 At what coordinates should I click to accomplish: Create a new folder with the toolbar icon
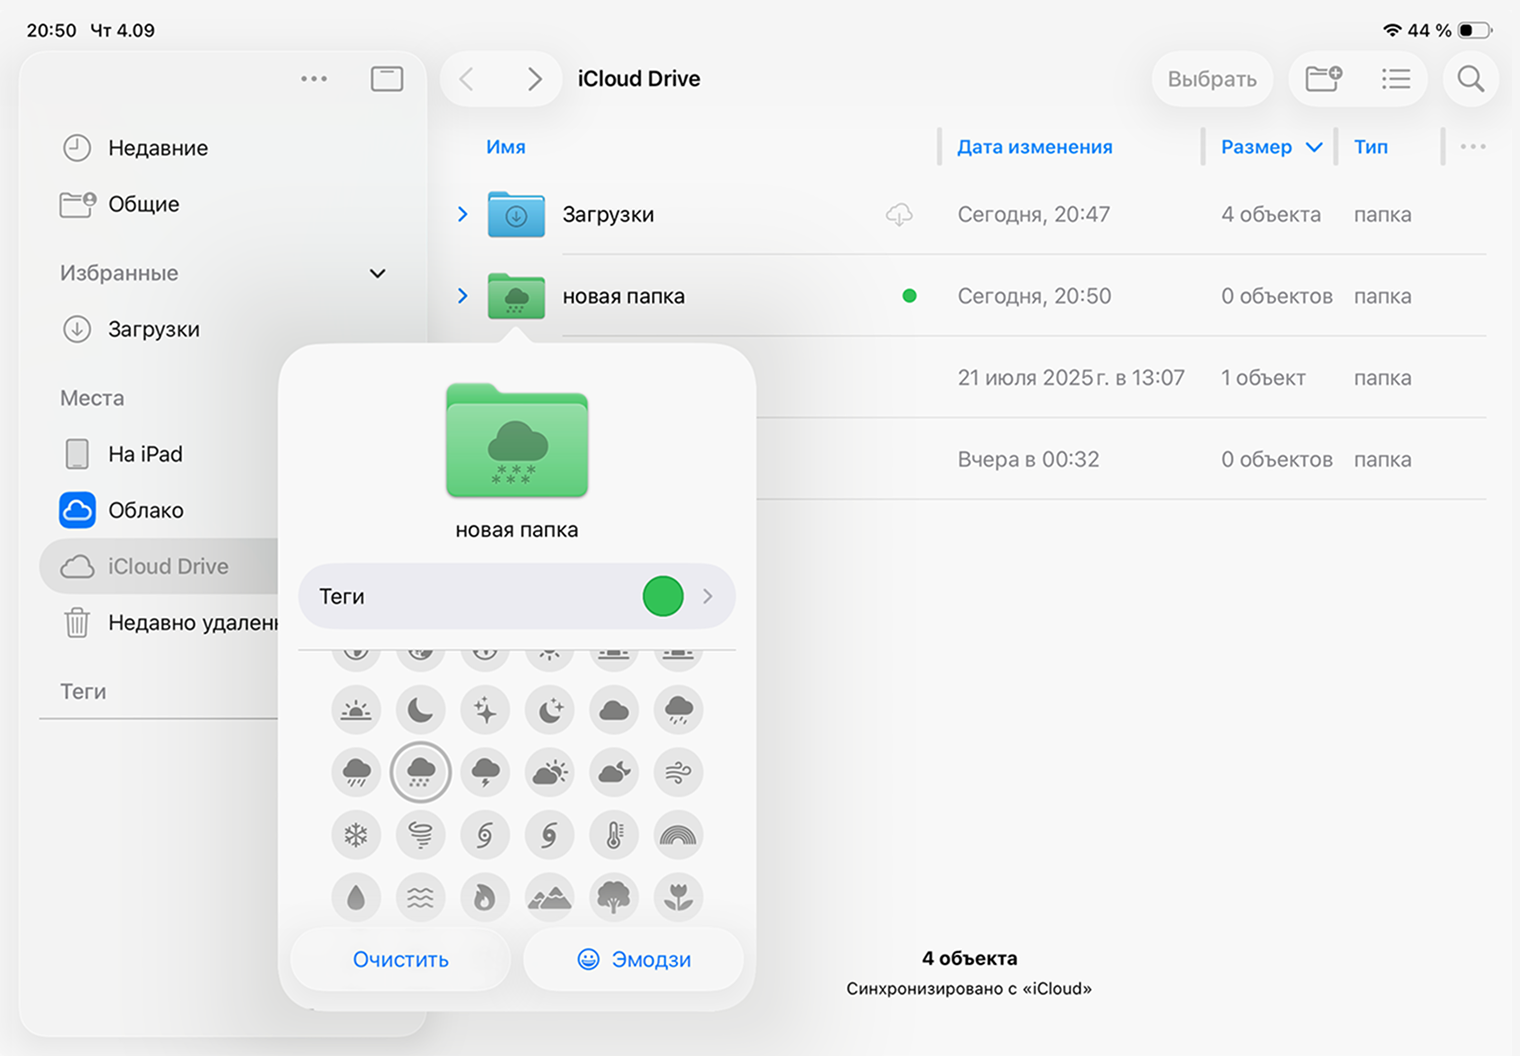coord(1323,79)
